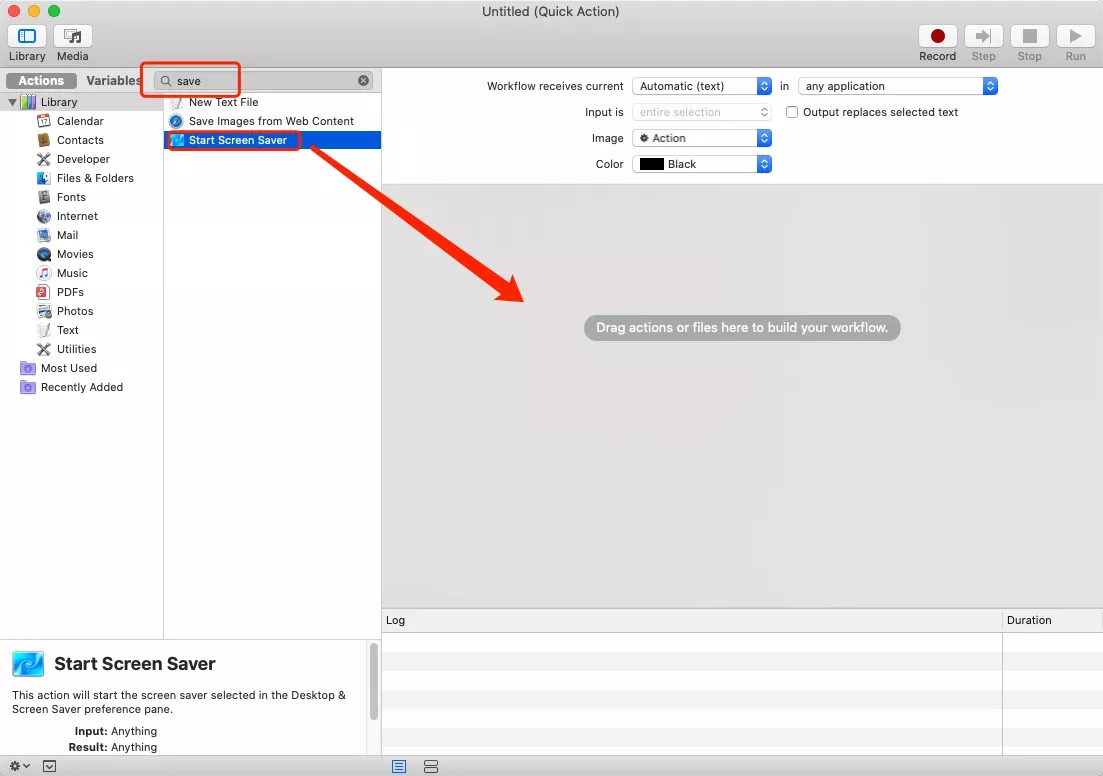Click the black color swatch
Screen dimensions: 1103x776
[x=651, y=164]
